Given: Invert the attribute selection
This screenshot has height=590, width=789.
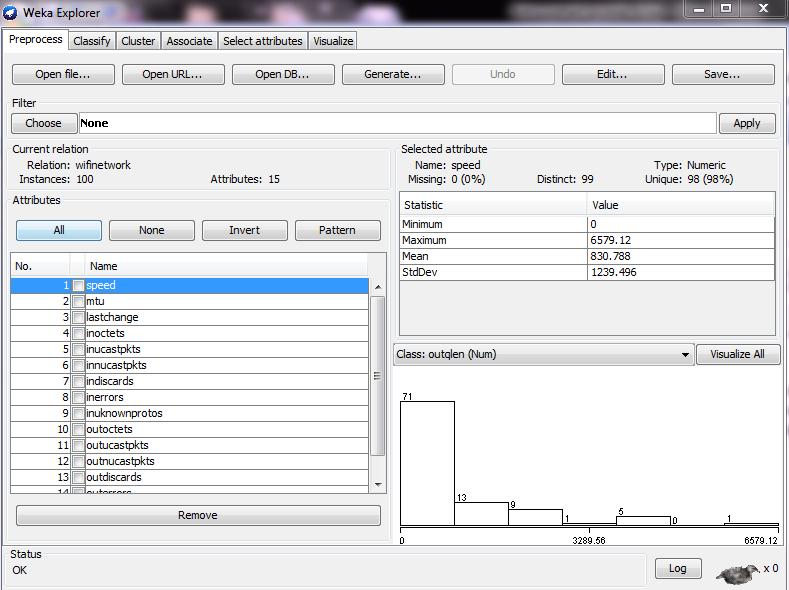Looking at the screenshot, I should [245, 230].
